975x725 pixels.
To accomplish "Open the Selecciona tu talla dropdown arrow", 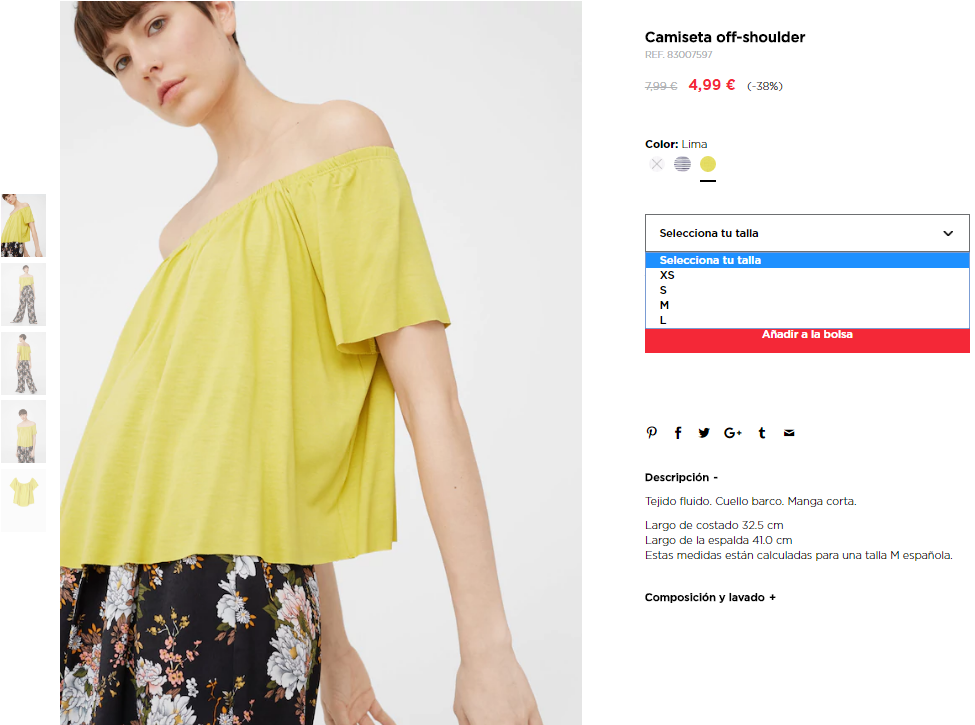I will 948,233.
